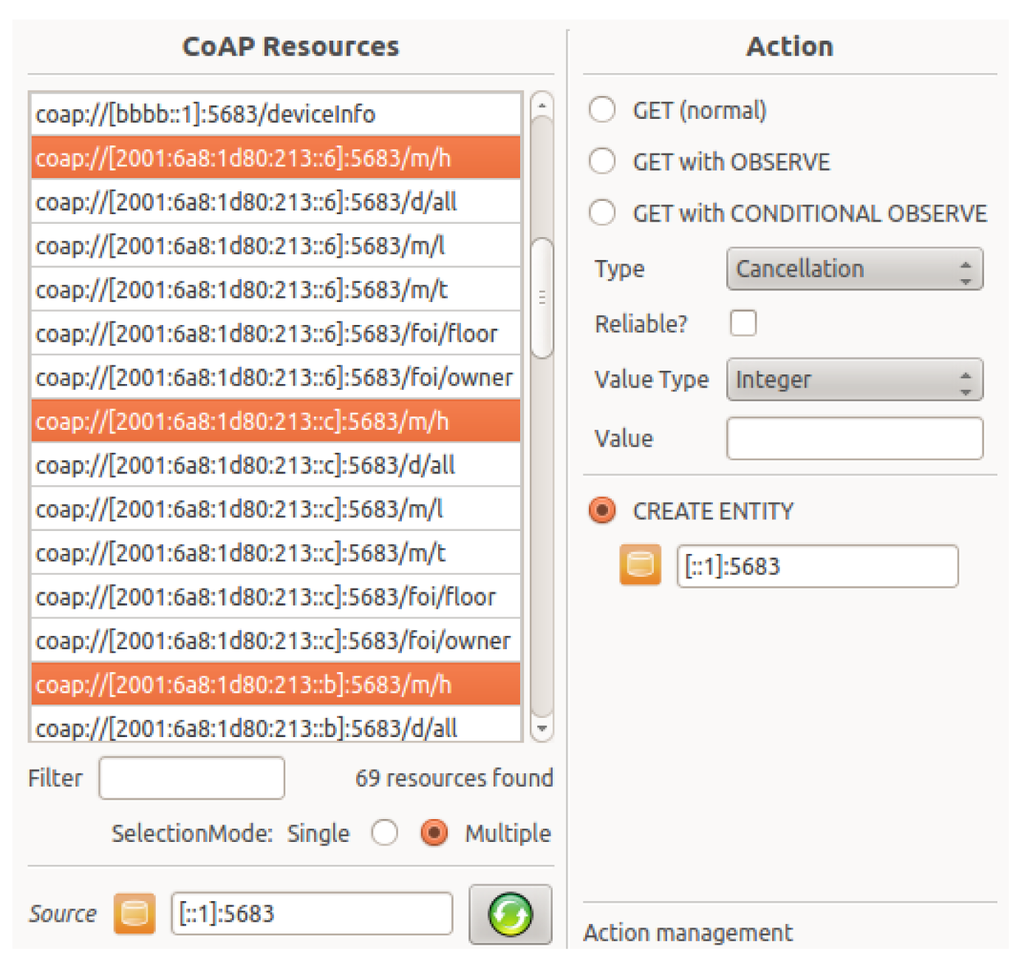Select the 213::c foi/owner resource
This screenshot has height=969, width=1024.
point(275,640)
